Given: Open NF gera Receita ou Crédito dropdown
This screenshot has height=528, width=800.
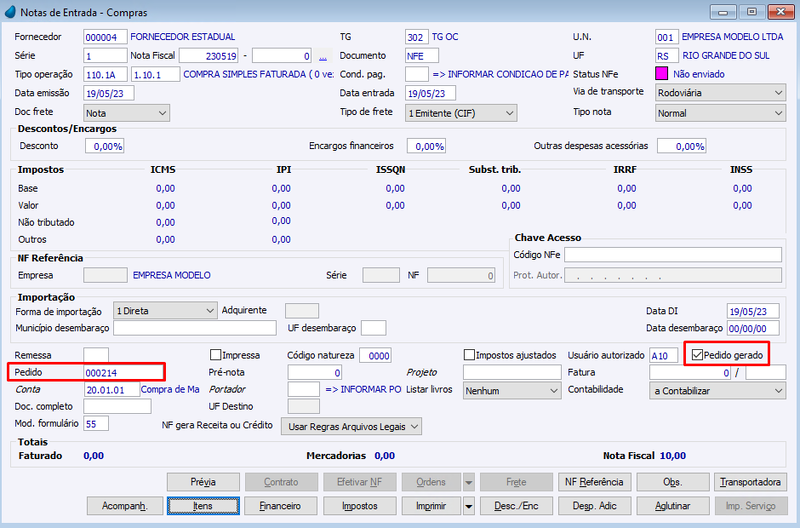Looking at the screenshot, I should click(x=352, y=426).
